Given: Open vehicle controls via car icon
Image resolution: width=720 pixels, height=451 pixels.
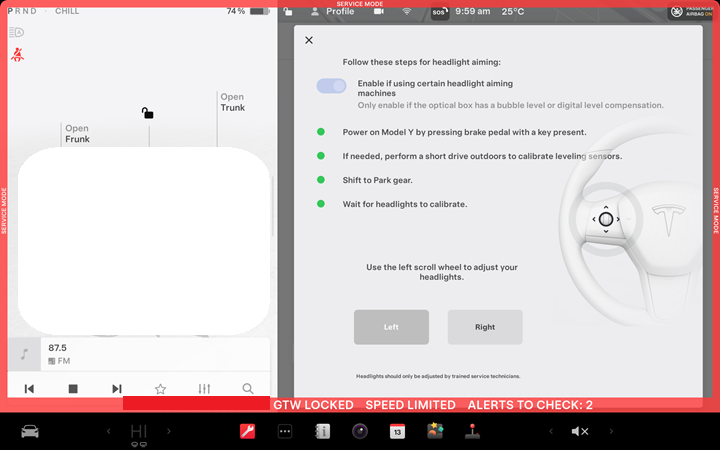Looking at the screenshot, I should pos(30,431).
